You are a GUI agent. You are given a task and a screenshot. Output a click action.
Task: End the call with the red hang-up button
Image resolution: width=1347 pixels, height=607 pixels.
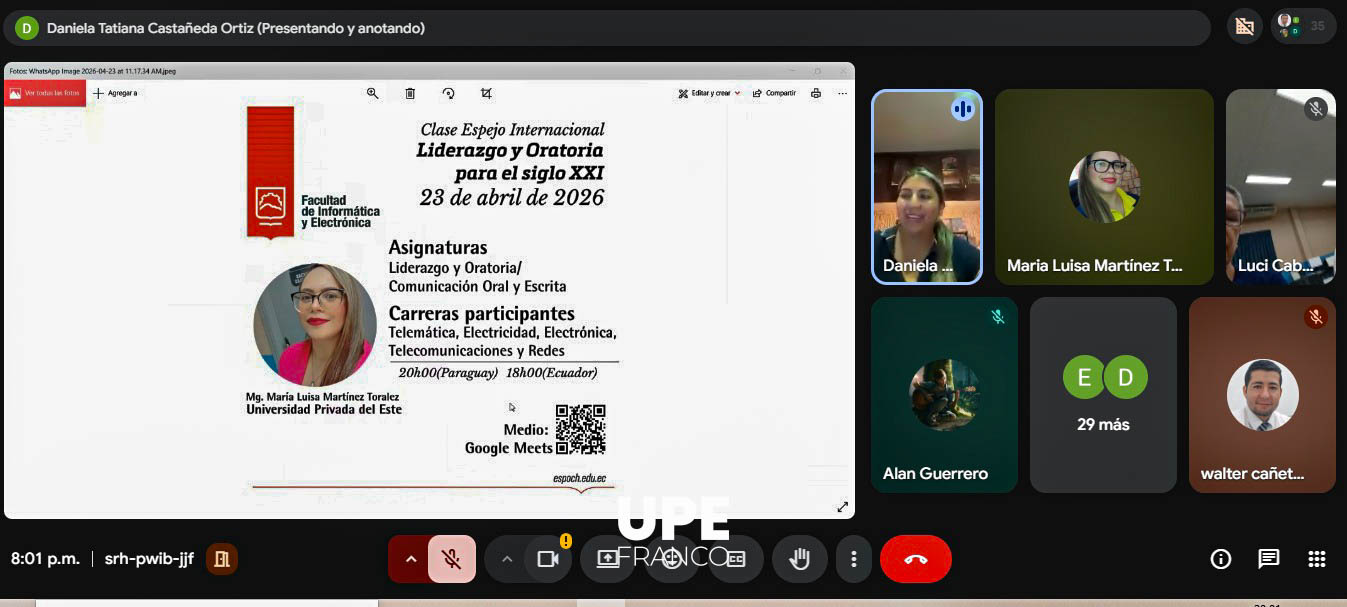pos(915,559)
